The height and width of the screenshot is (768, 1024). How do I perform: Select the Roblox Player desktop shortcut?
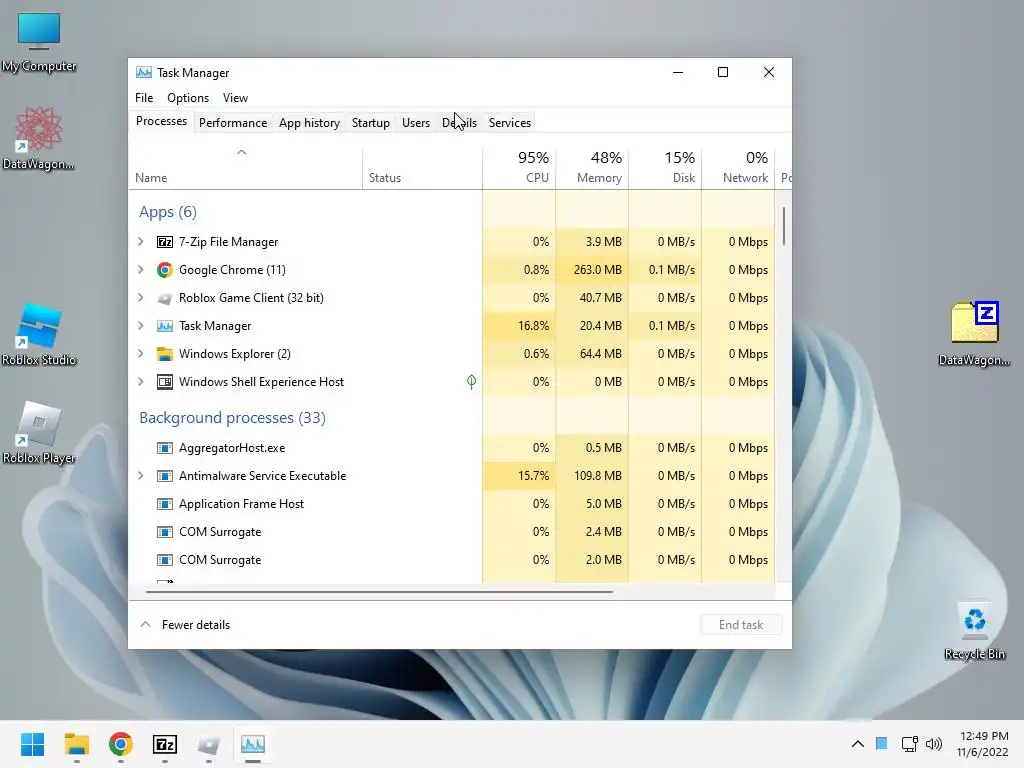click(x=39, y=433)
